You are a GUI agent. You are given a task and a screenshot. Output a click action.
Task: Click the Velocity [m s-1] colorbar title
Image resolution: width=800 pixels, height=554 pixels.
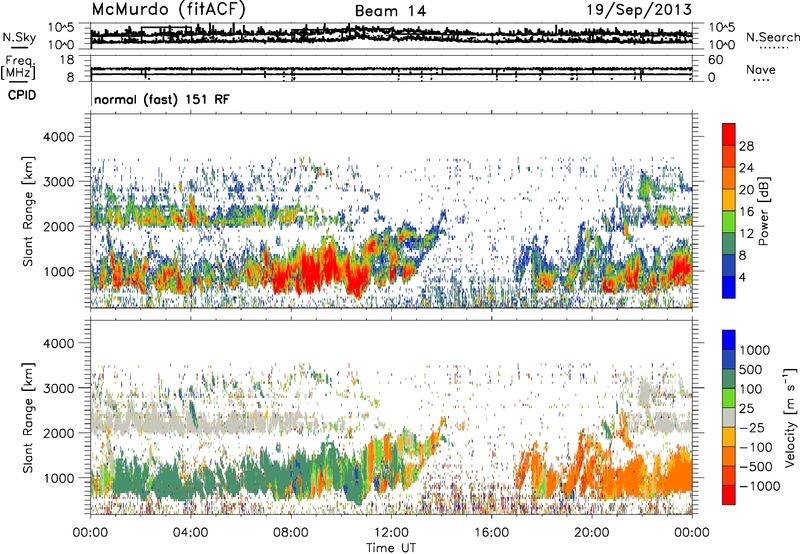click(x=790, y=418)
